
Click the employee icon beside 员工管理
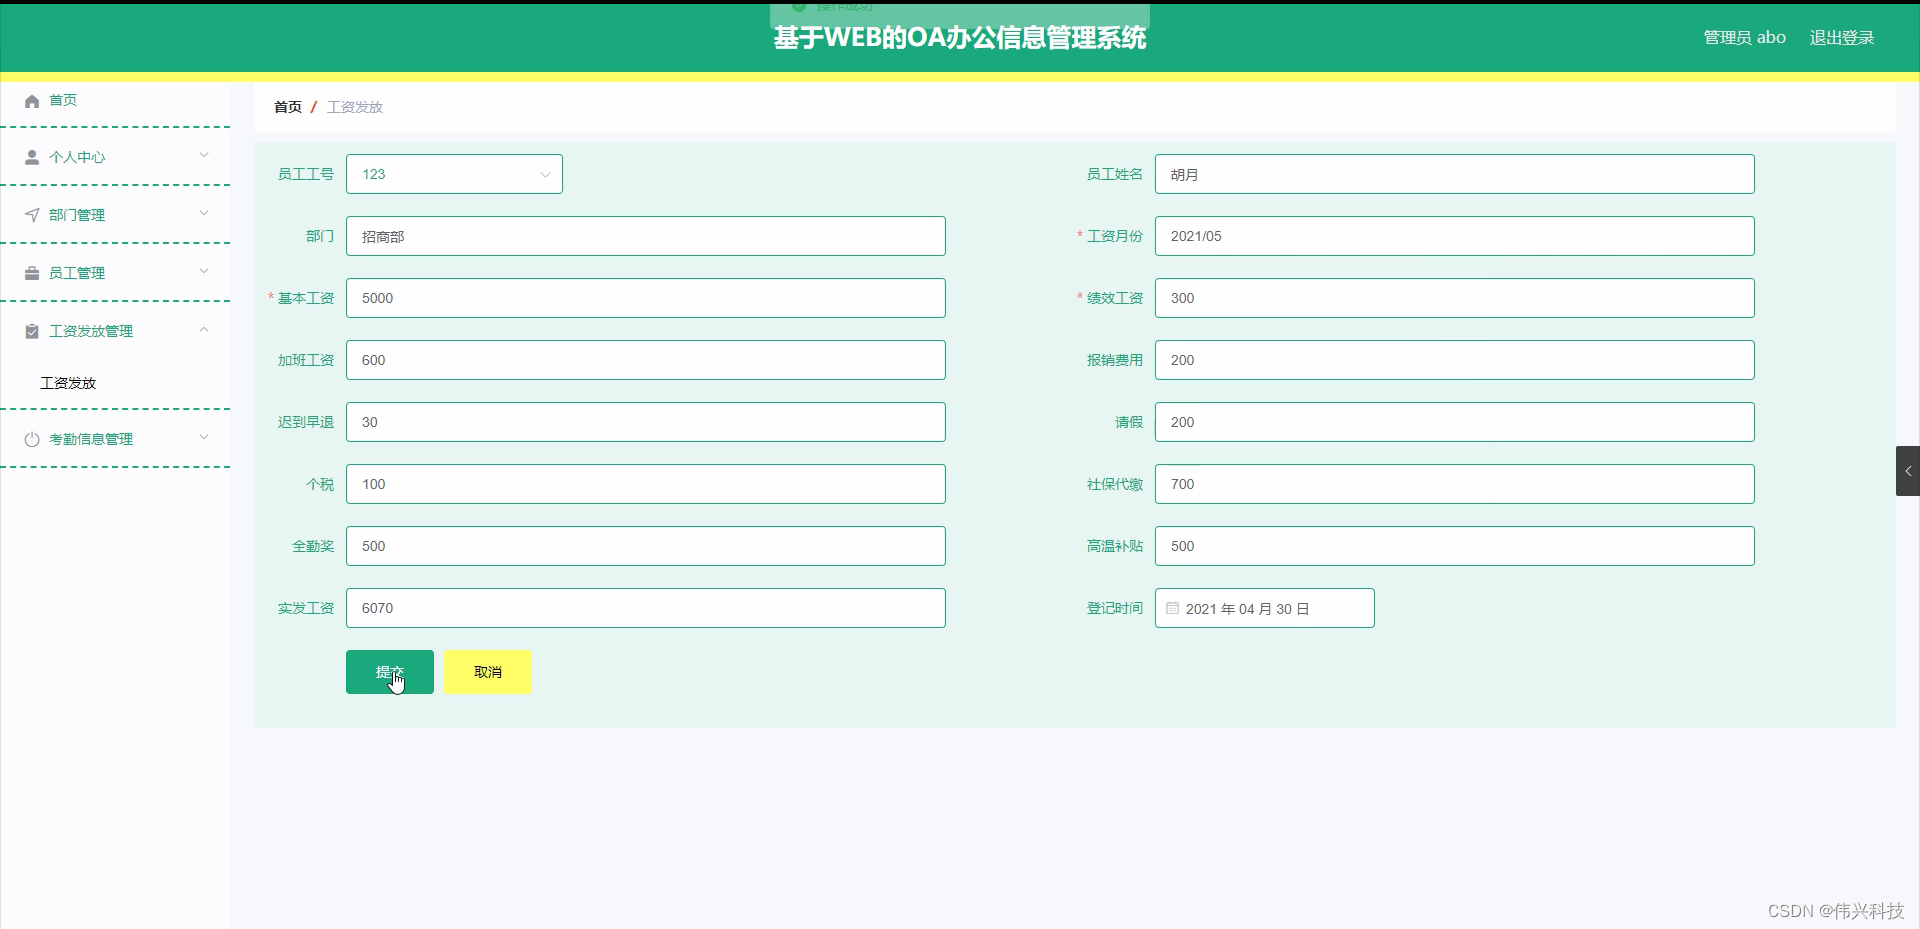coord(31,272)
